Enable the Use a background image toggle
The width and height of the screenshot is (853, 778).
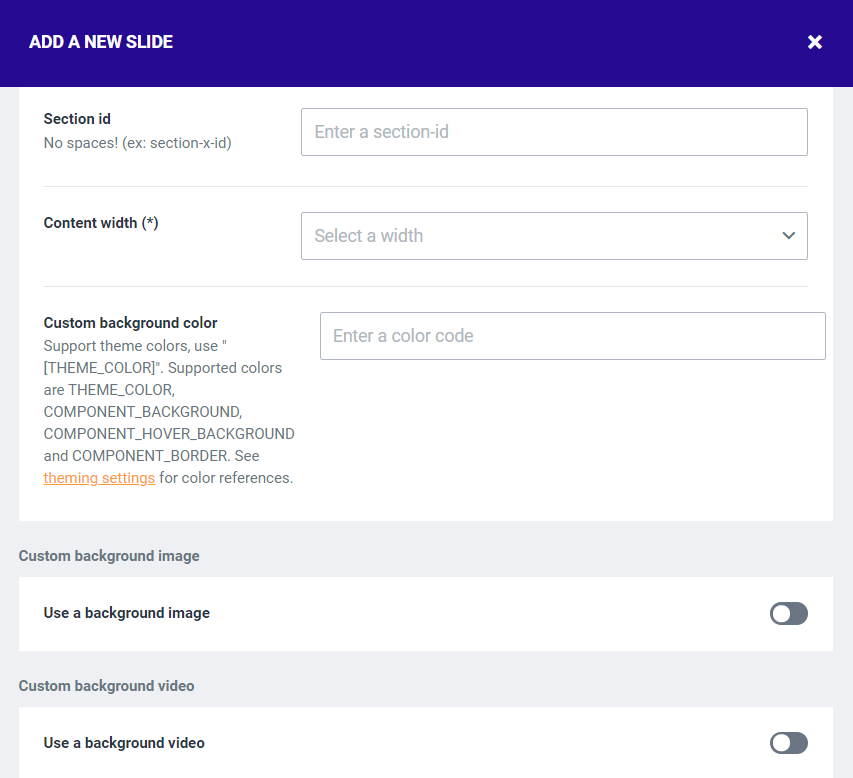[788, 614]
